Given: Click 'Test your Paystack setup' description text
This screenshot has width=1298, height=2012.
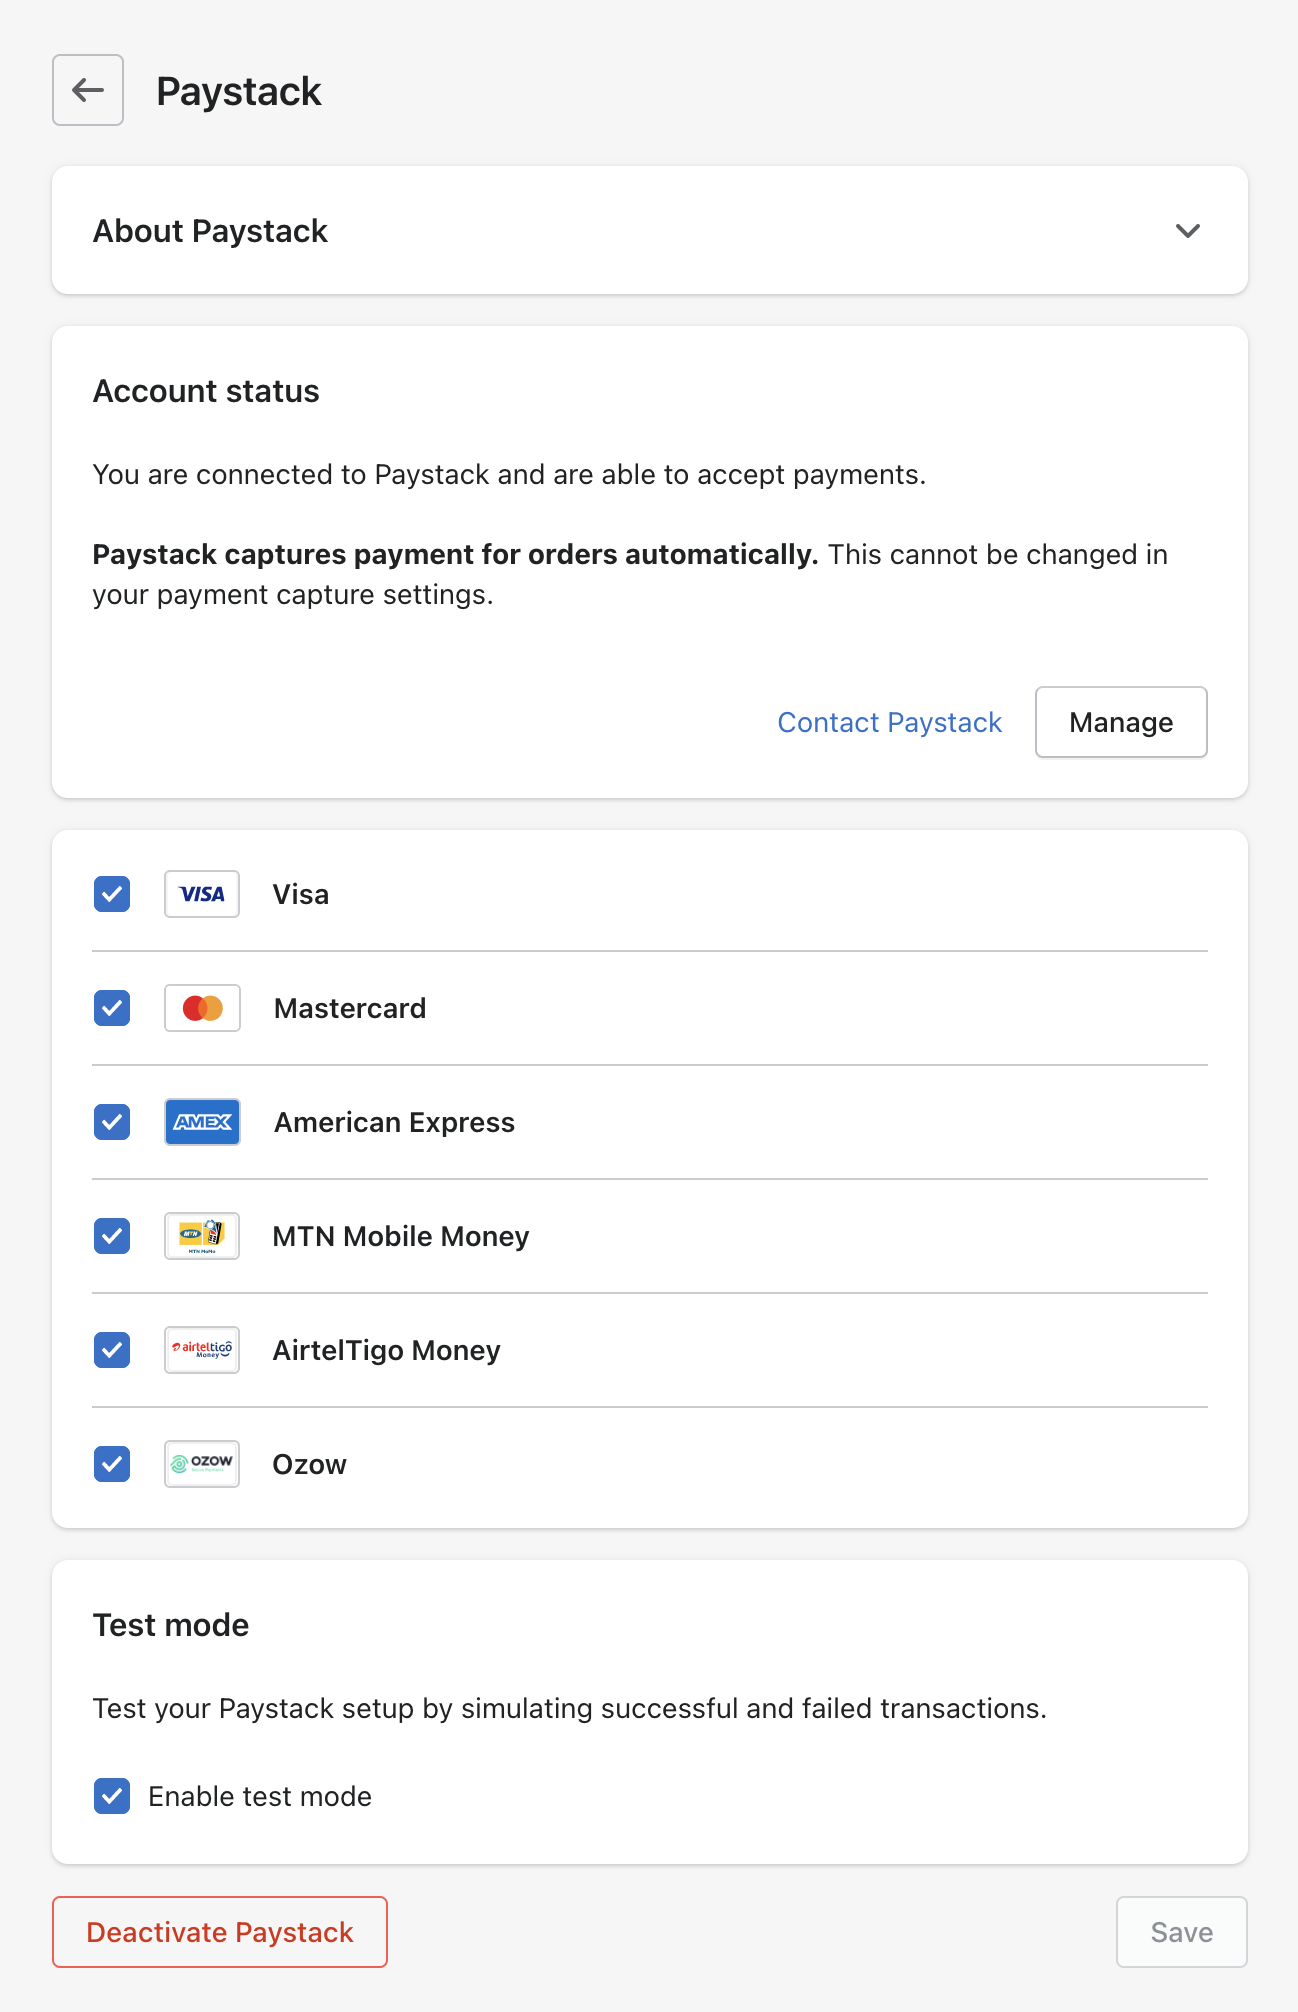Looking at the screenshot, I should click(569, 1708).
